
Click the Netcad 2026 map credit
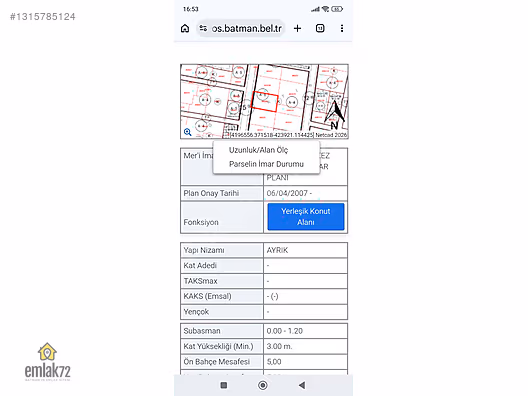tap(331, 135)
